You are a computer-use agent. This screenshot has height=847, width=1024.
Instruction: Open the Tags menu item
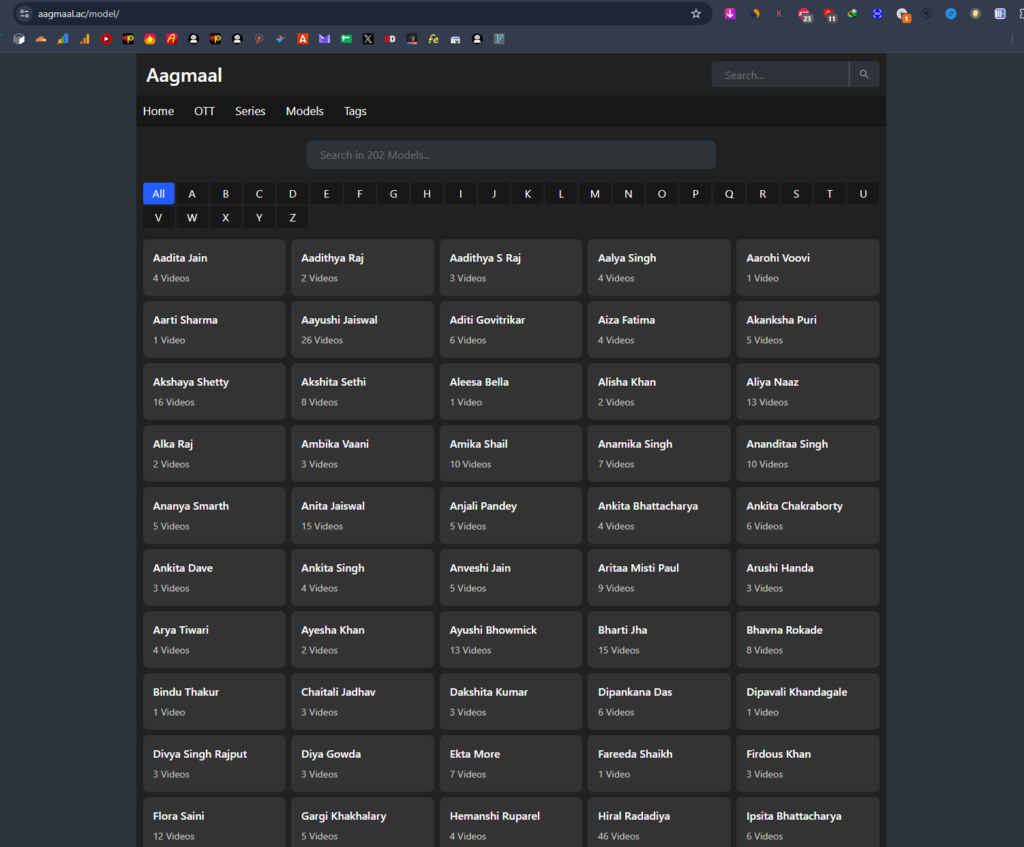355,111
